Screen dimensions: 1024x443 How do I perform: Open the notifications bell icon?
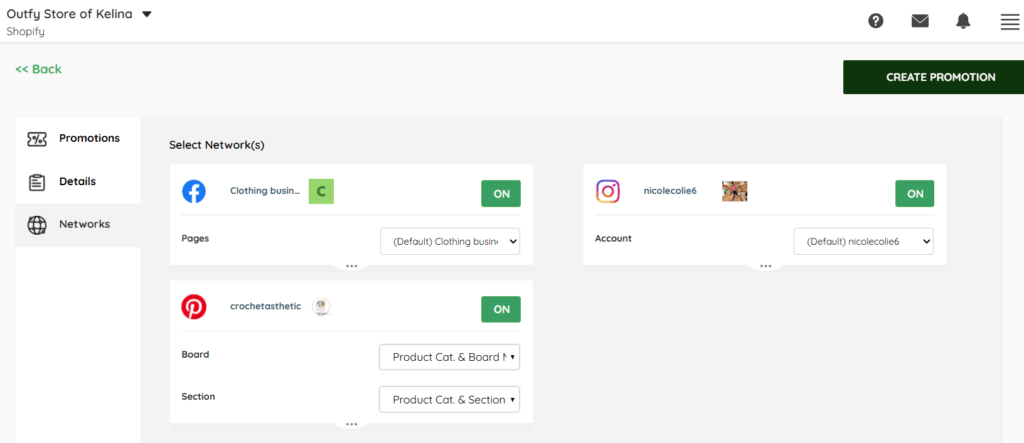(963, 21)
